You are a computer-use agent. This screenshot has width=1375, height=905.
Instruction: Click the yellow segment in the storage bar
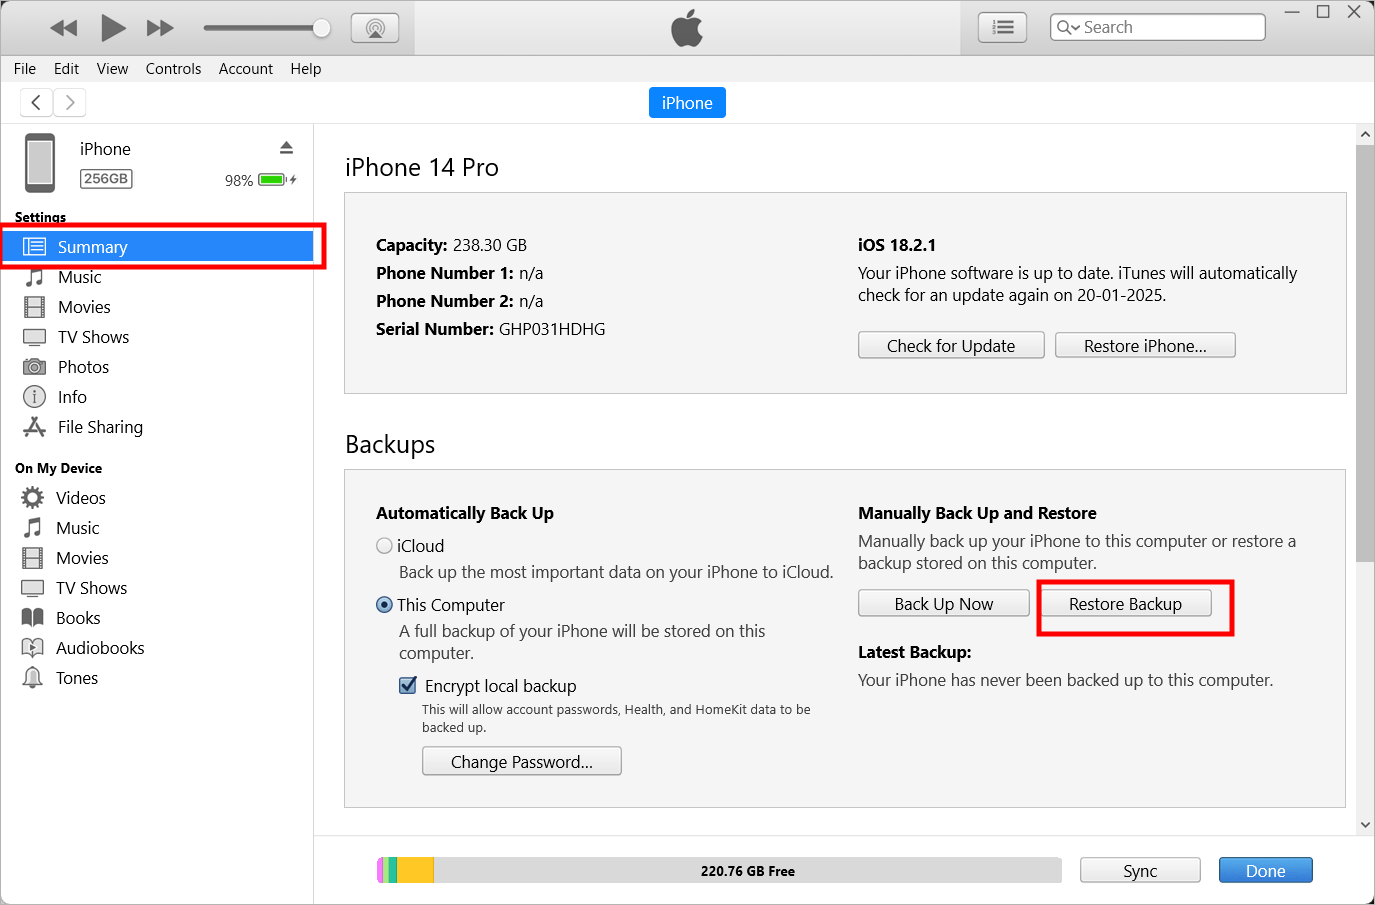416,870
